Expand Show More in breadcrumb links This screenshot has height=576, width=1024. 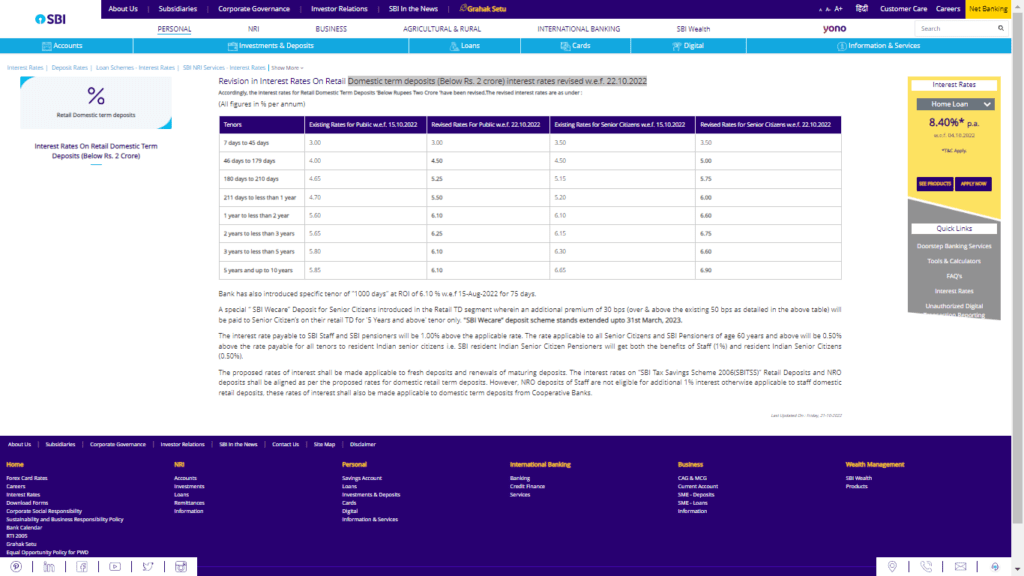(x=287, y=68)
